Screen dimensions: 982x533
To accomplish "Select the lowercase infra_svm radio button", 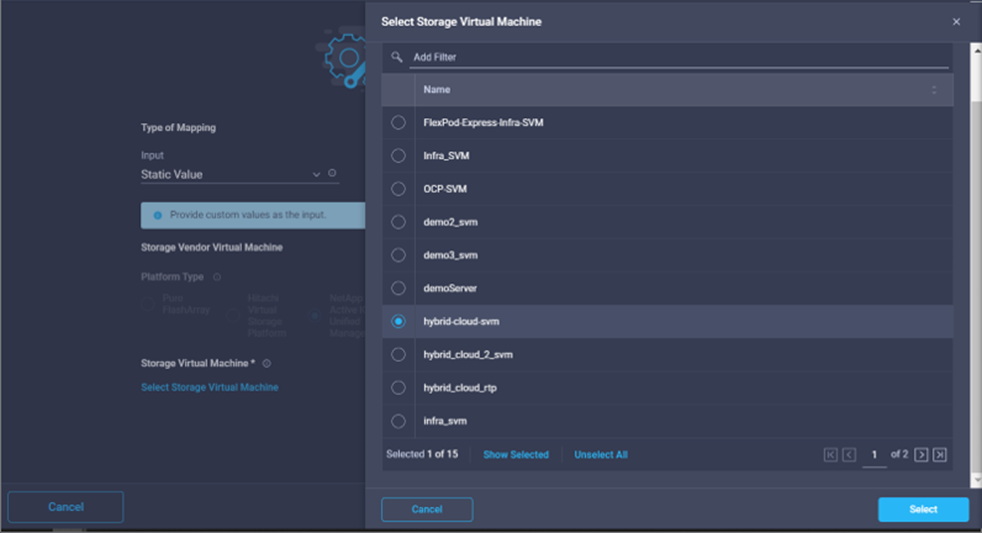I will (398, 422).
